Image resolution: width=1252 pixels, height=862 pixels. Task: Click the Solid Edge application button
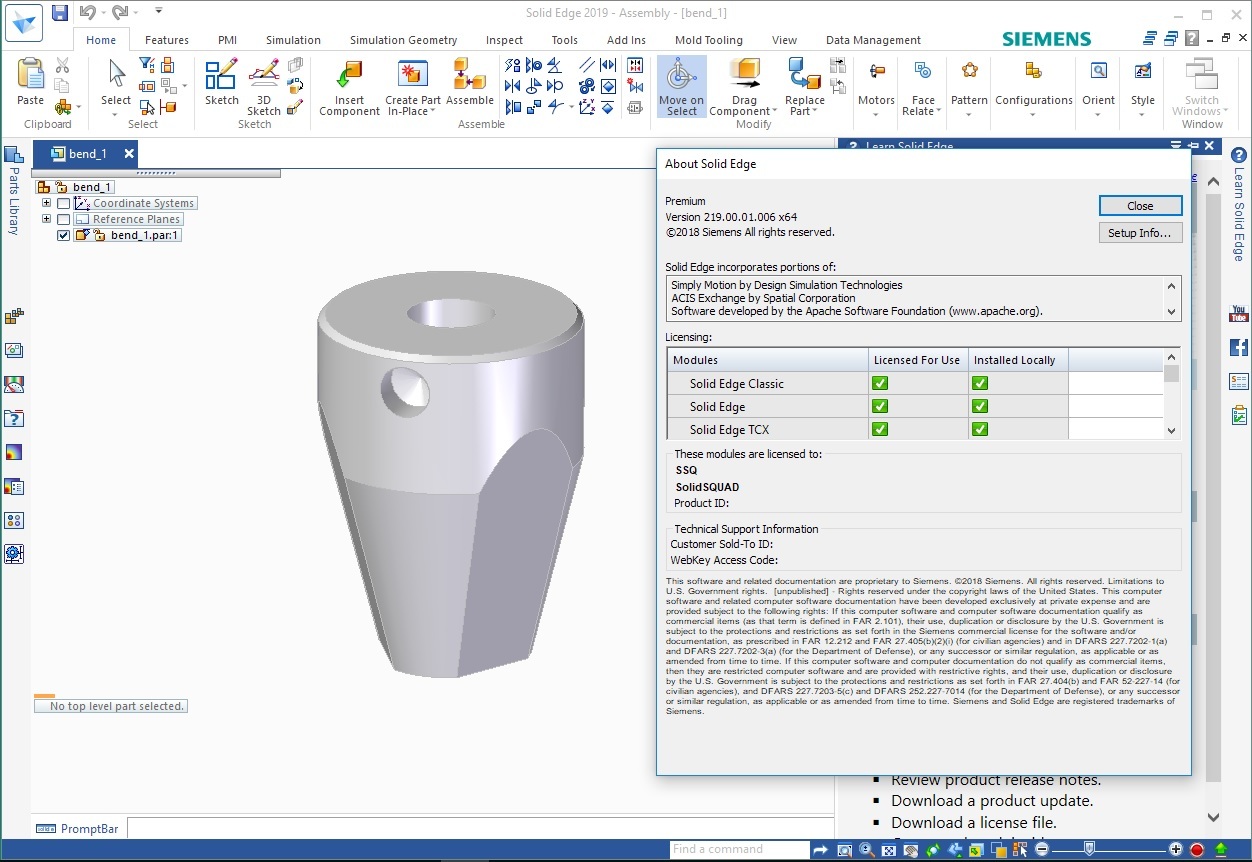pos(23,21)
